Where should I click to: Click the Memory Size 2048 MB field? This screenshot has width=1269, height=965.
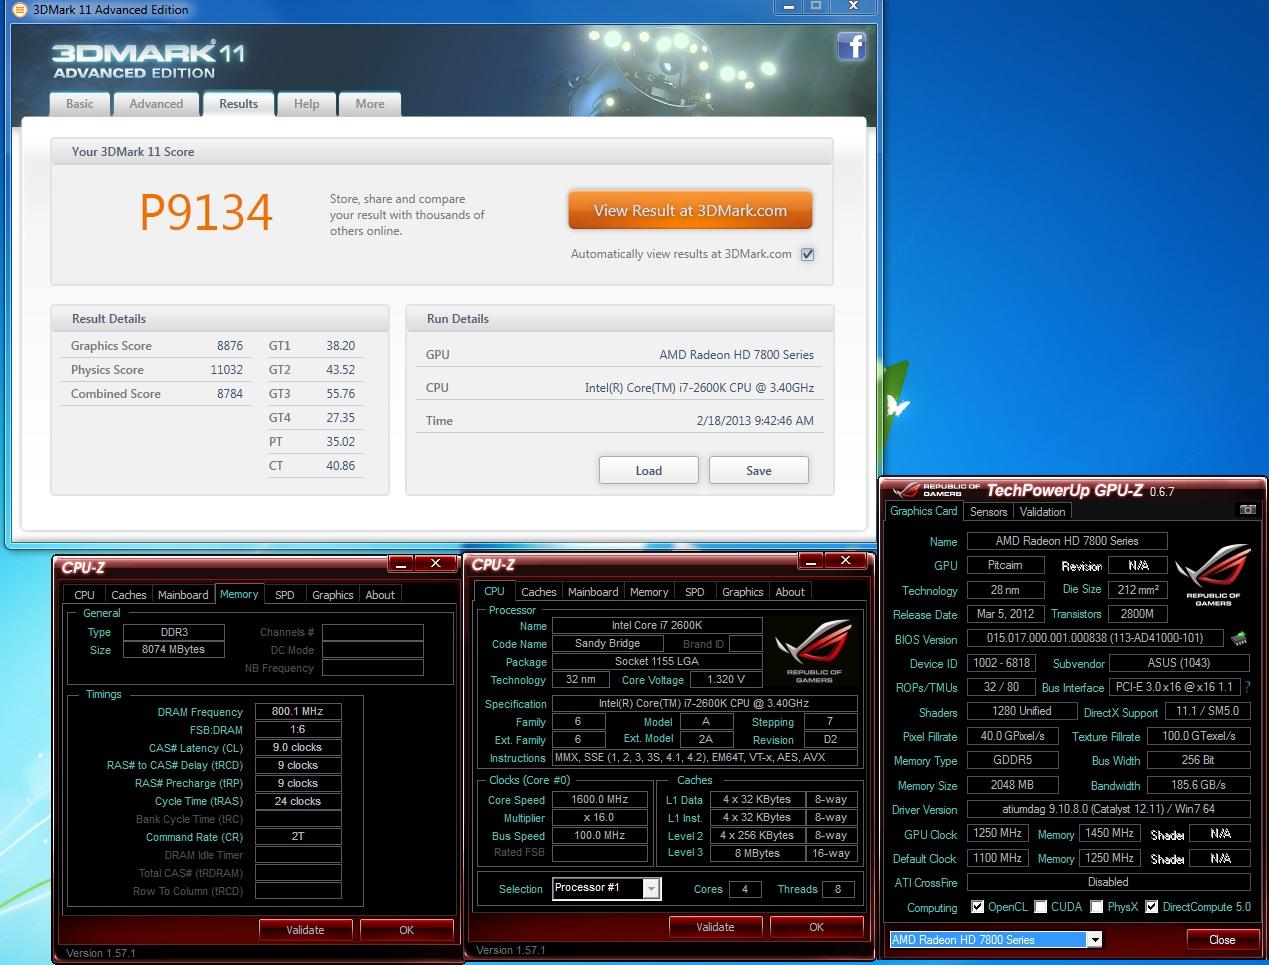click(1012, 785)
